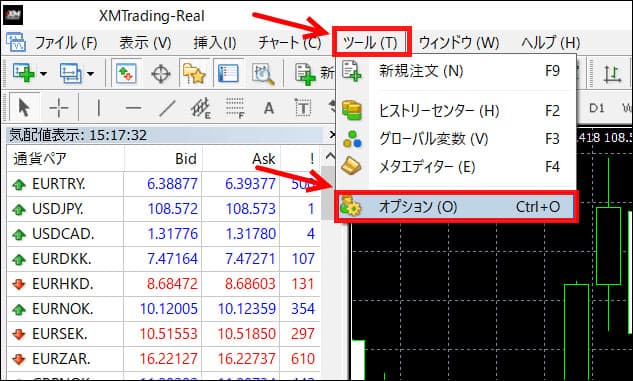Select the Fibonacci retracement tool
633x381 pixels.
tap(235, 108)
